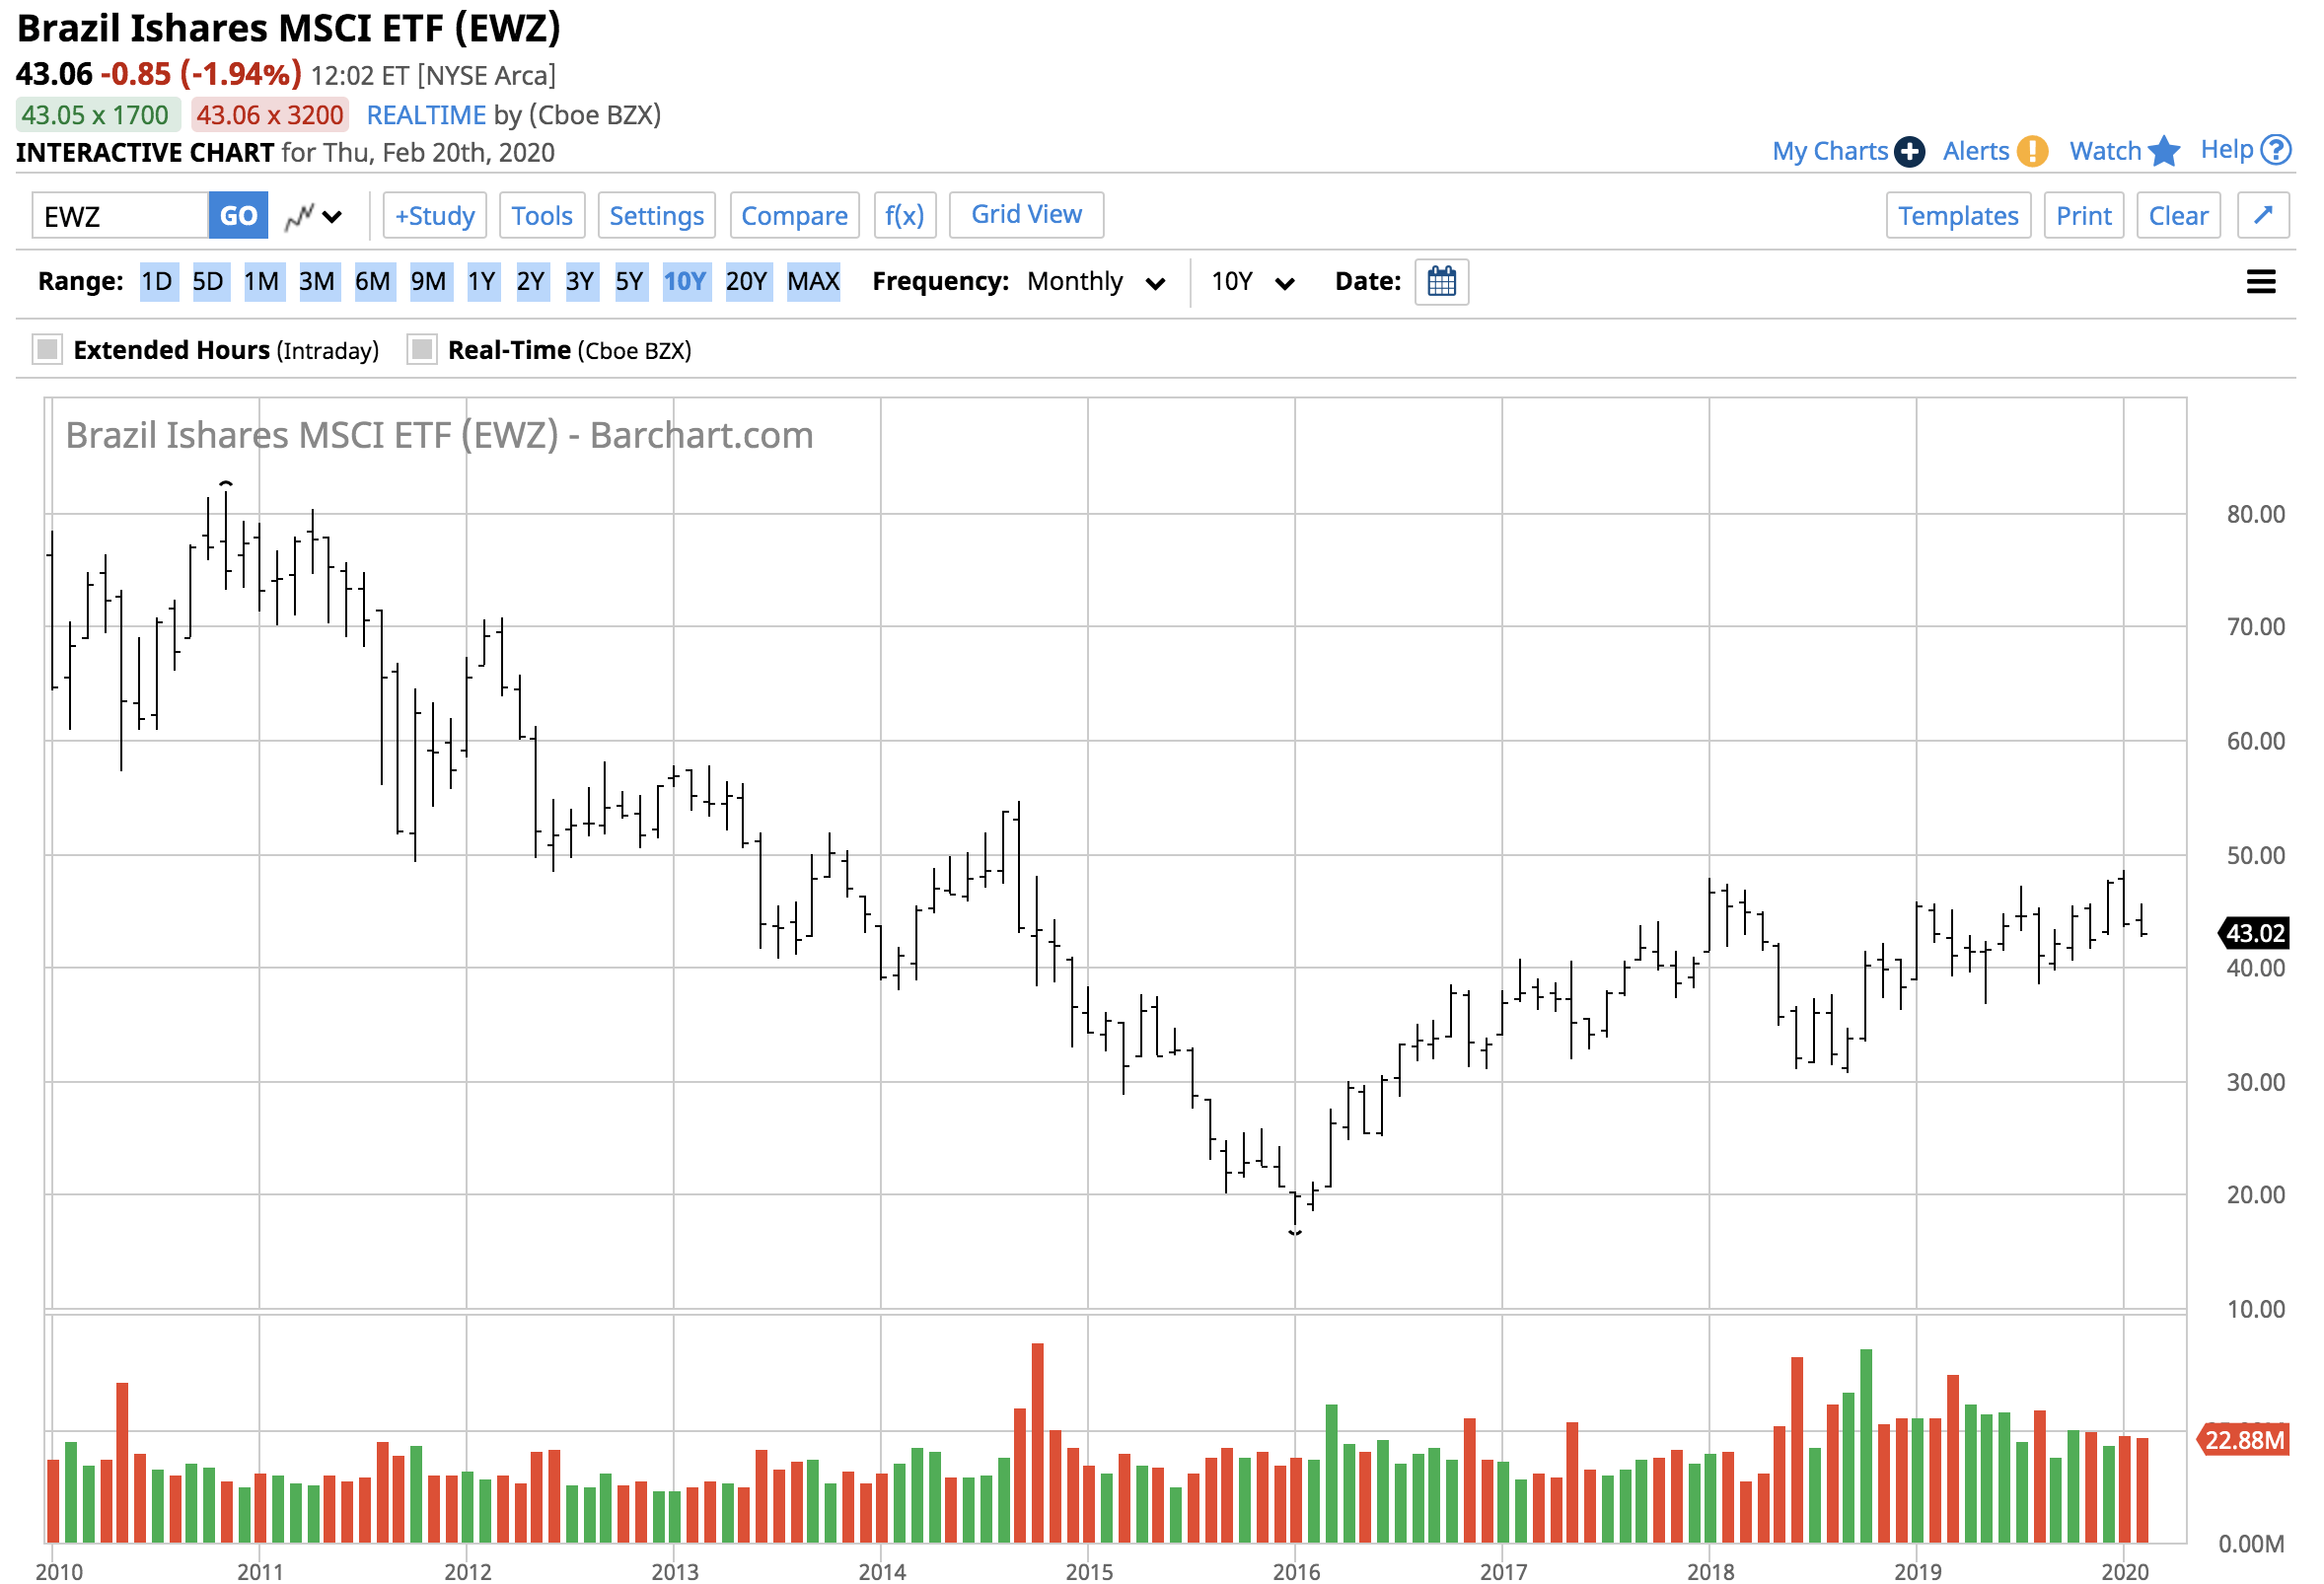Open the Templates button

tap(1958, 216)
